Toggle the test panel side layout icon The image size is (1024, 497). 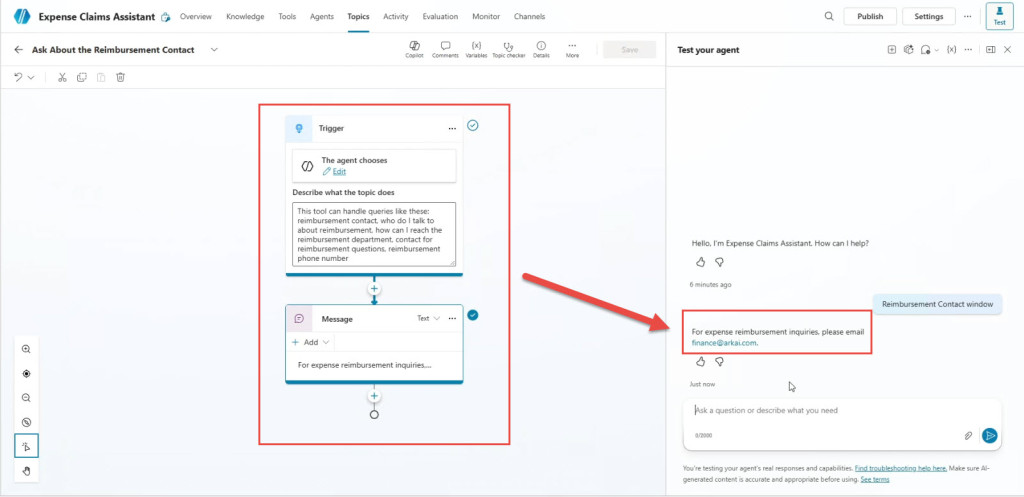coord(991,50)
